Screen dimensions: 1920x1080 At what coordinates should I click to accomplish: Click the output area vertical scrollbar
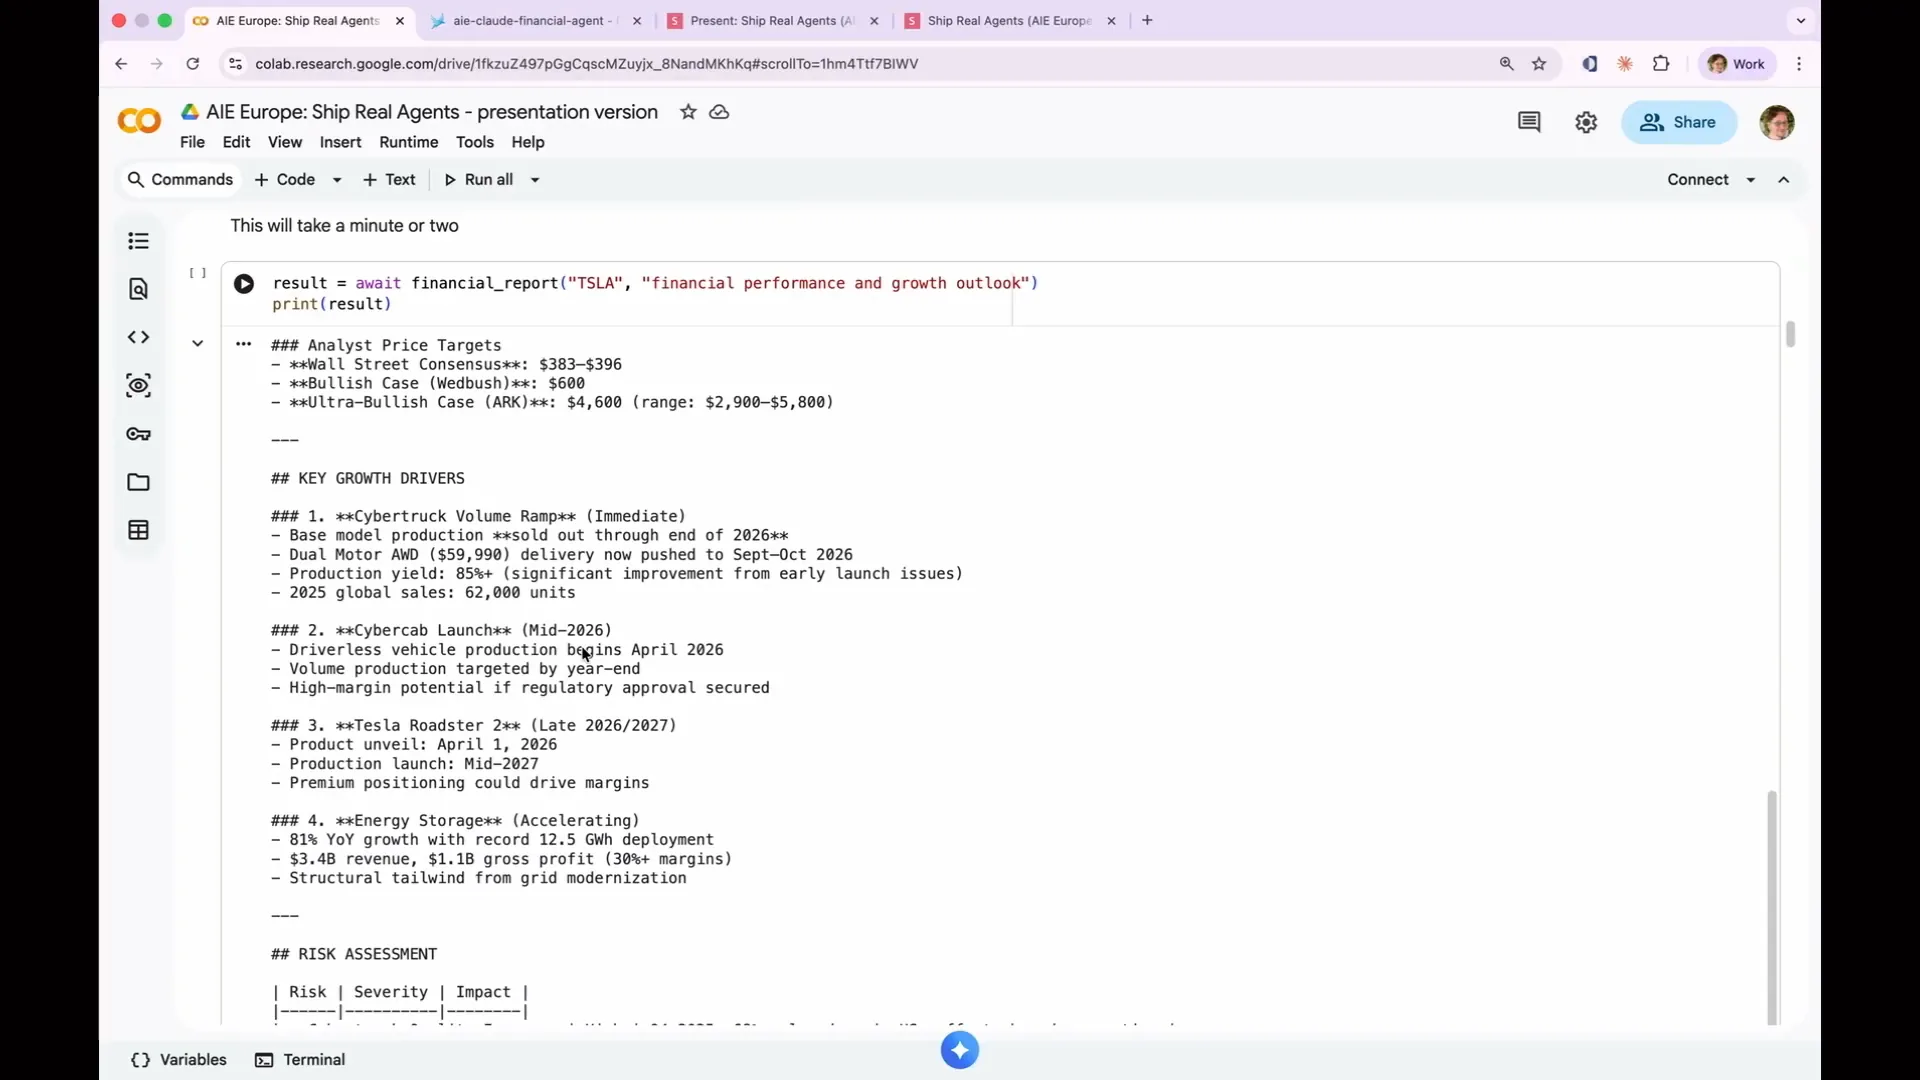point(1772,908)
